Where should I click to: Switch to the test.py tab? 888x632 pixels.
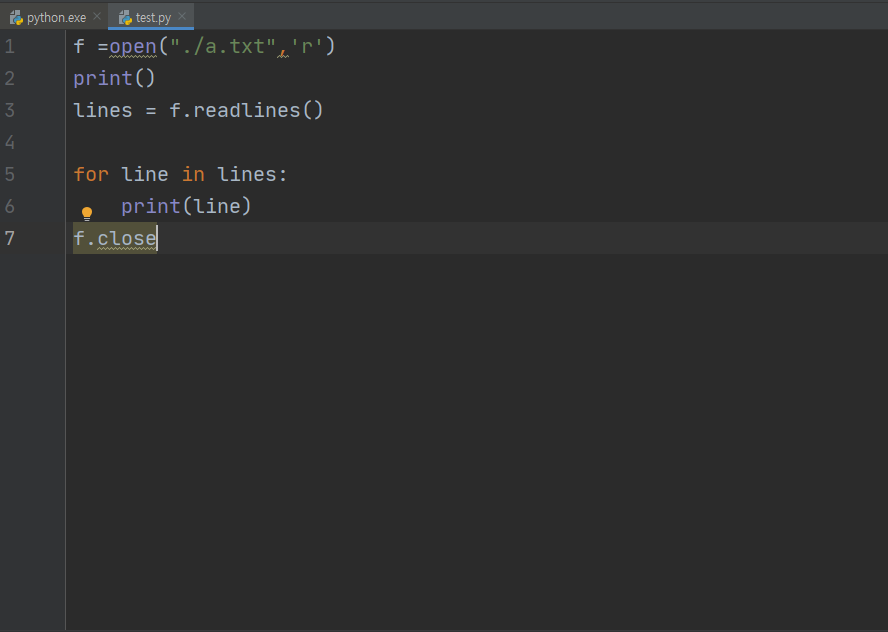(151, 17)
